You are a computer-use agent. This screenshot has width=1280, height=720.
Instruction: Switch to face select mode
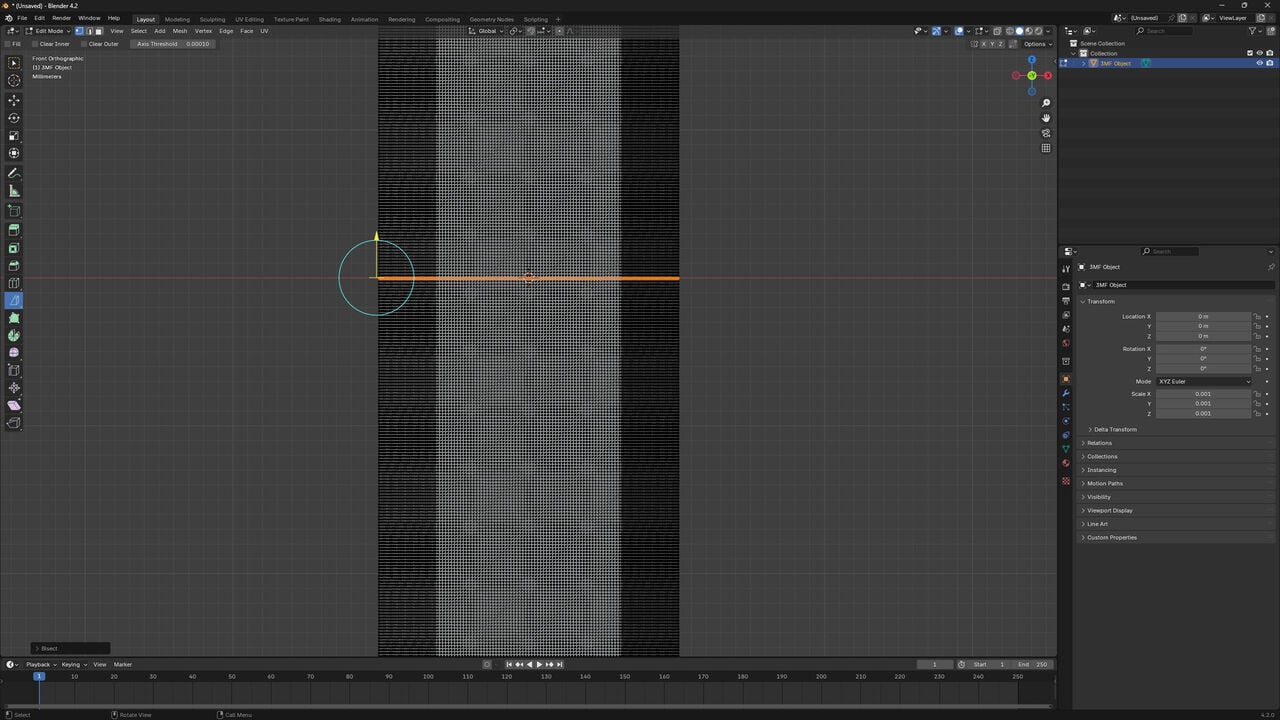[98, 31]
